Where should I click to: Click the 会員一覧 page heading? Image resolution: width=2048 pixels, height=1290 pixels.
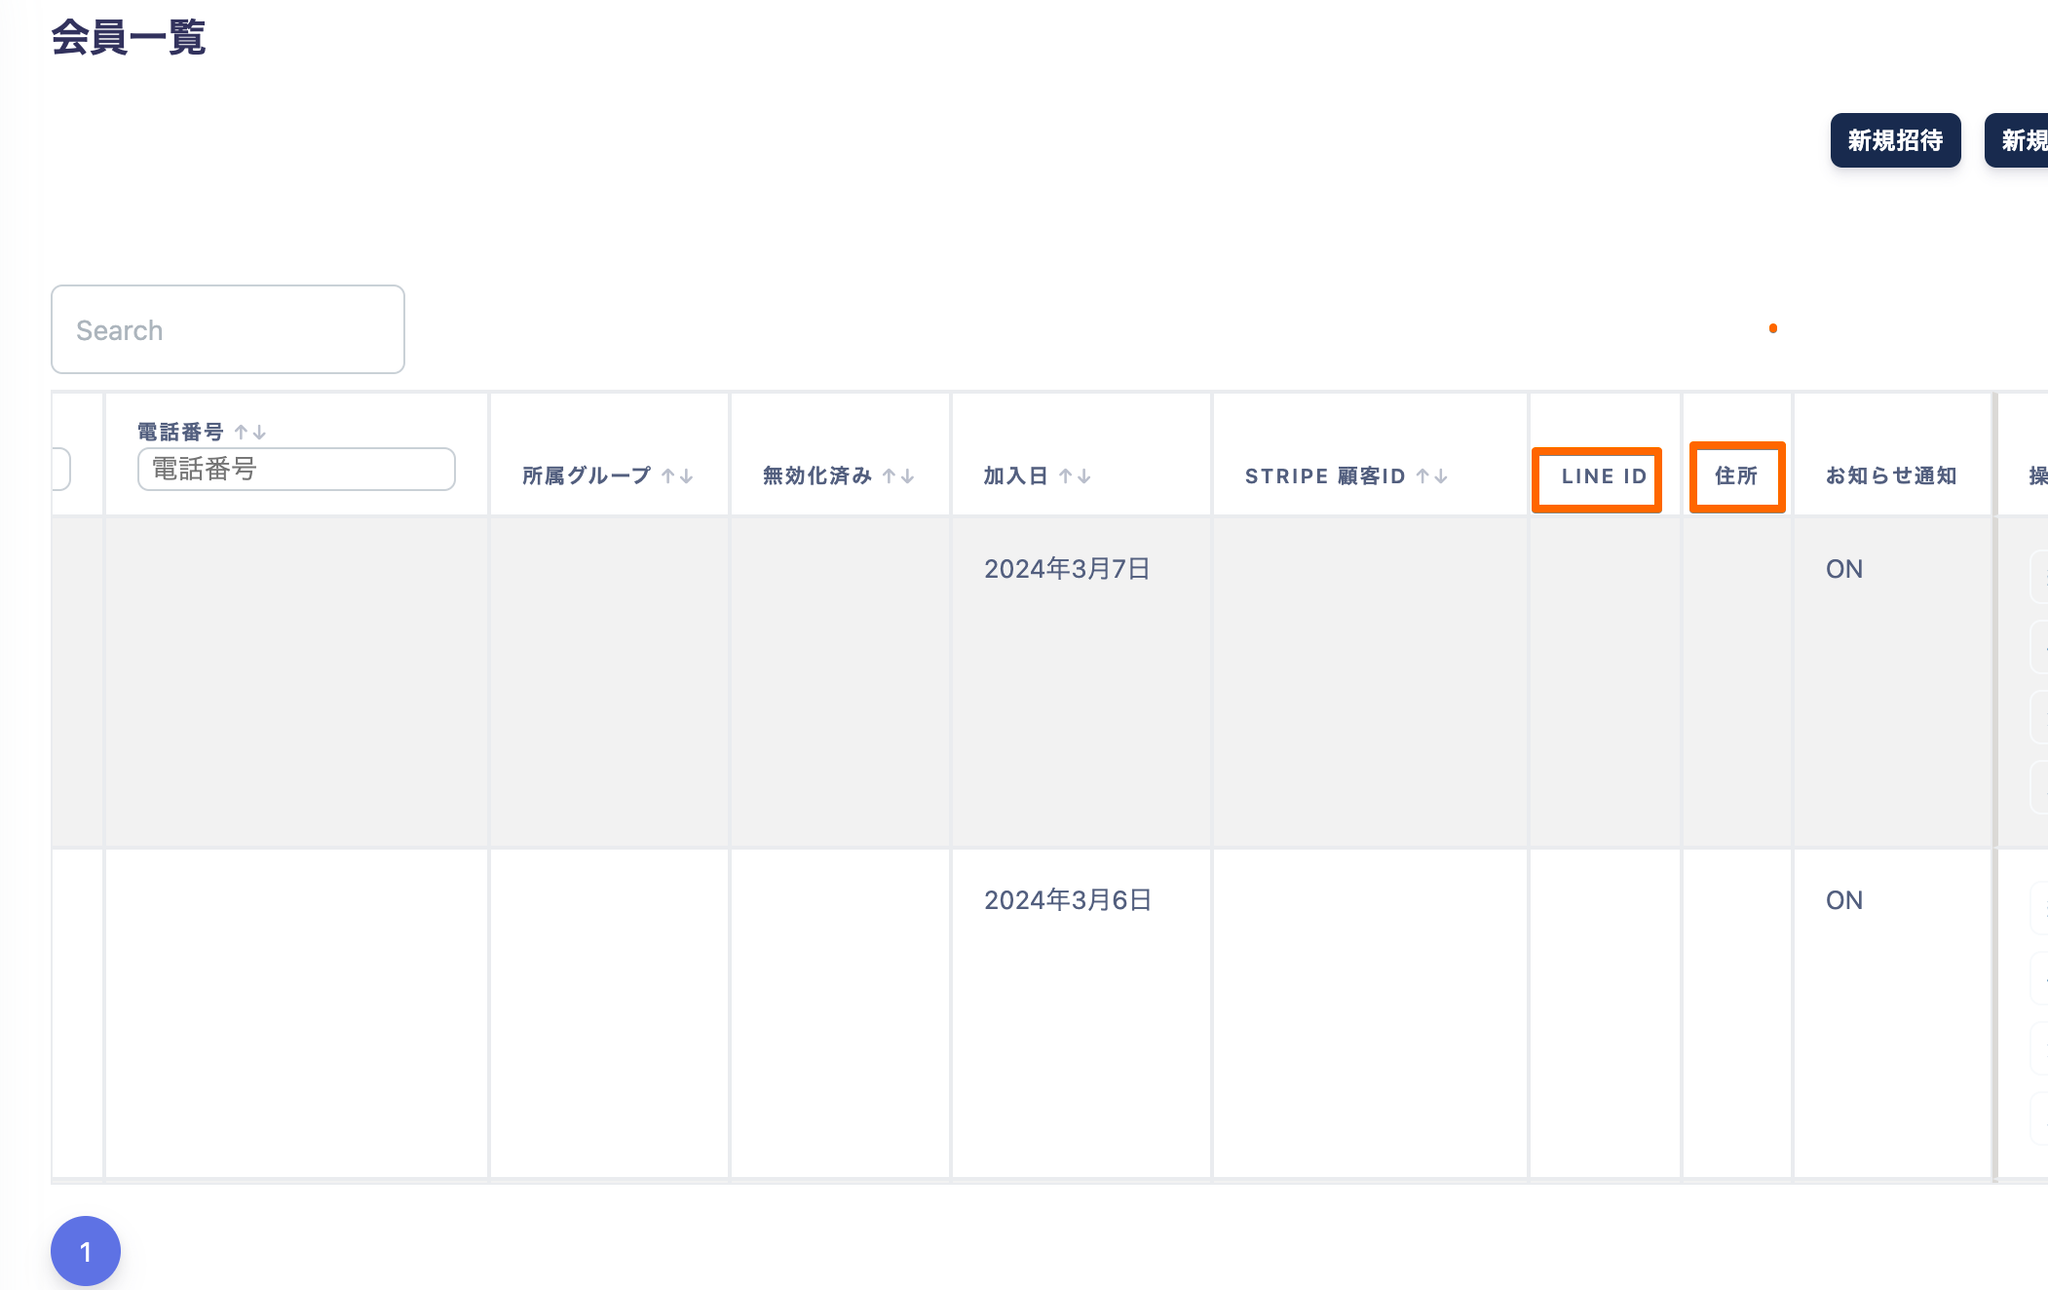[128, 38]
